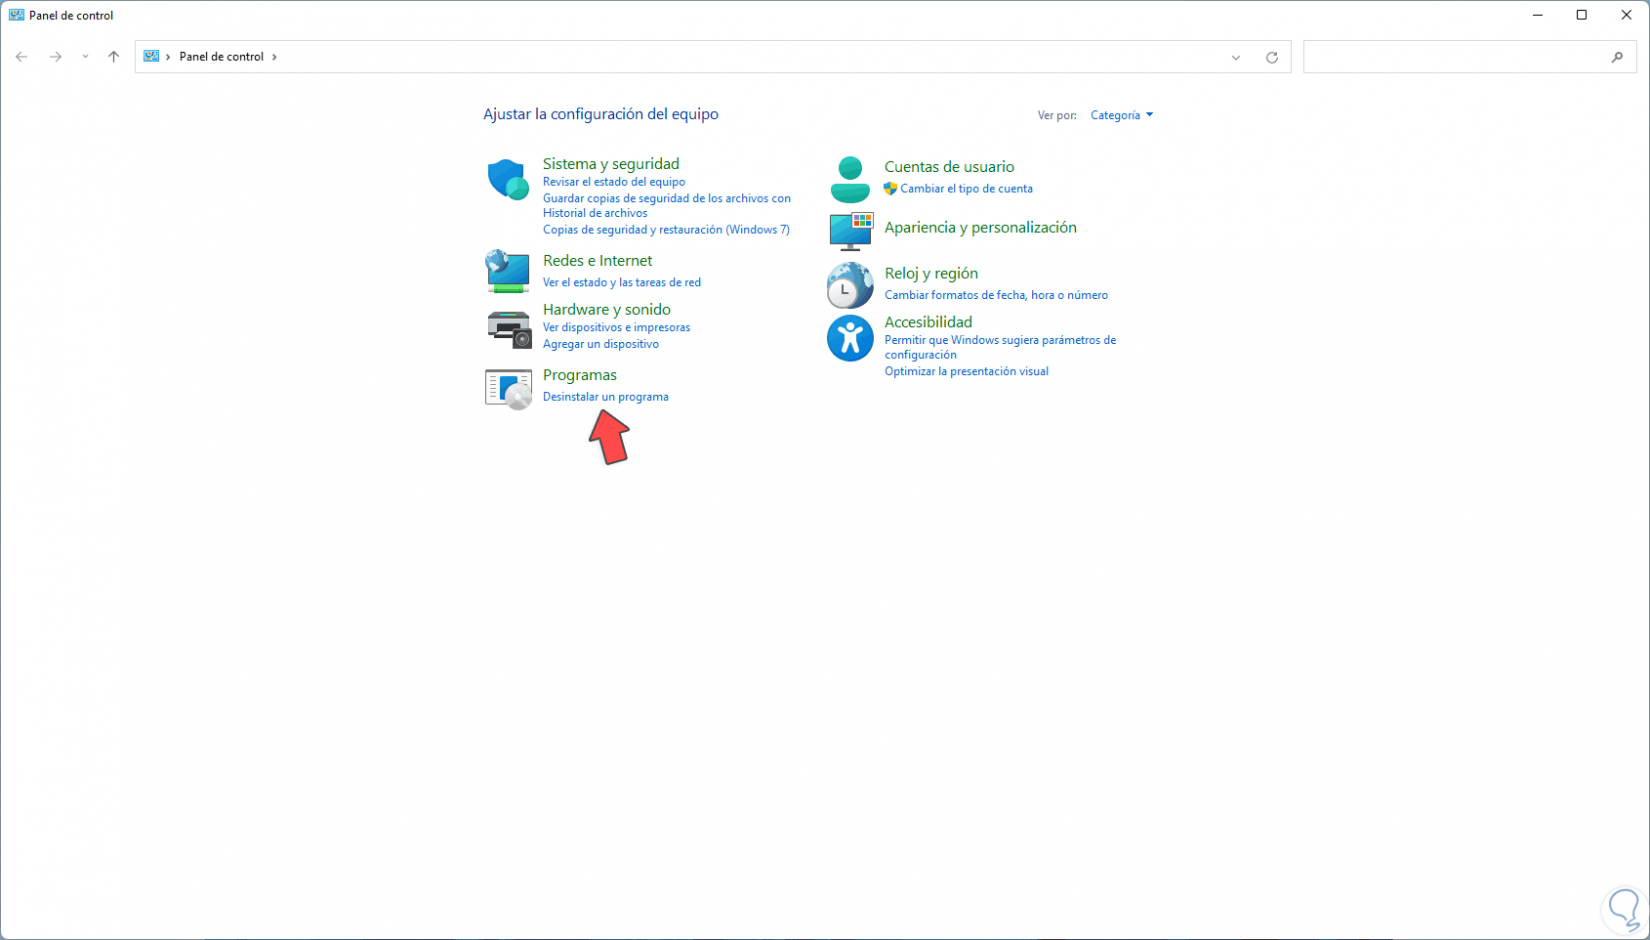This screenshot has width=1650, height=940.
Task: Open Sistema y seguridad category
Action: [611, 164]
